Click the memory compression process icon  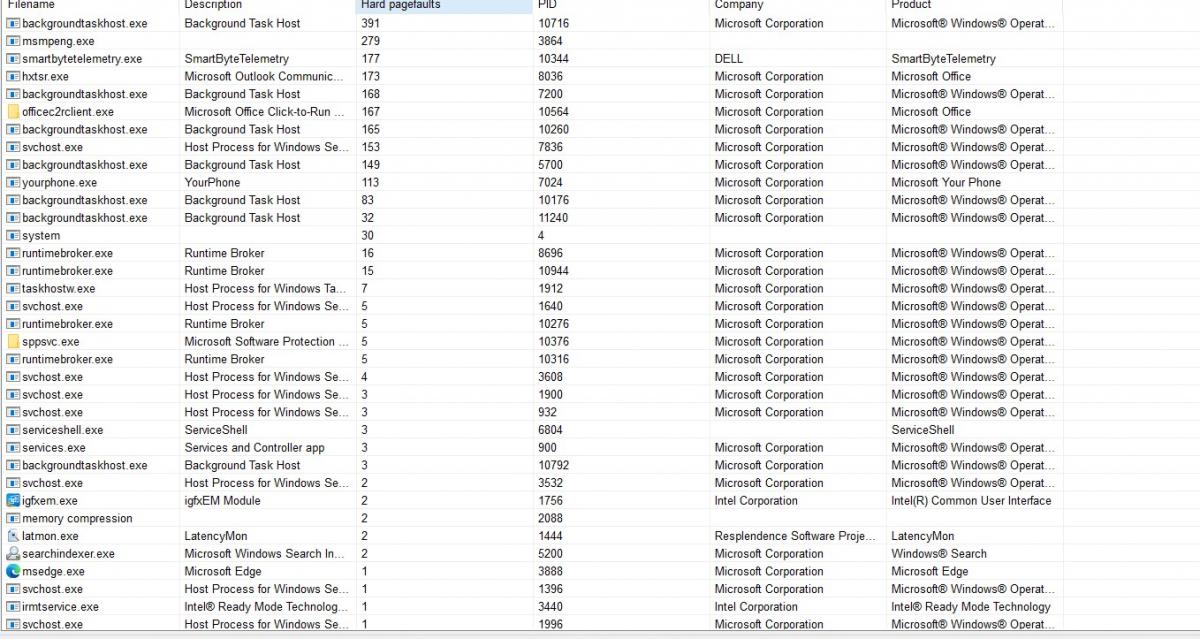tap(13, 519)
